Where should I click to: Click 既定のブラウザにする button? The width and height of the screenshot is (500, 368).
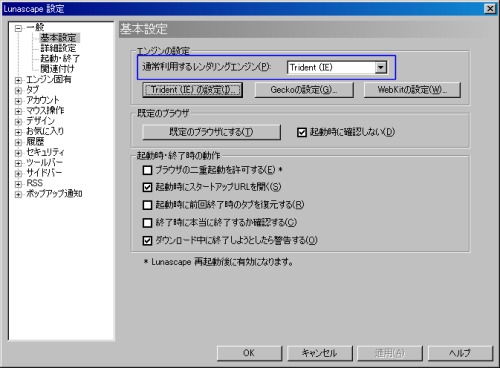[211, 132]
